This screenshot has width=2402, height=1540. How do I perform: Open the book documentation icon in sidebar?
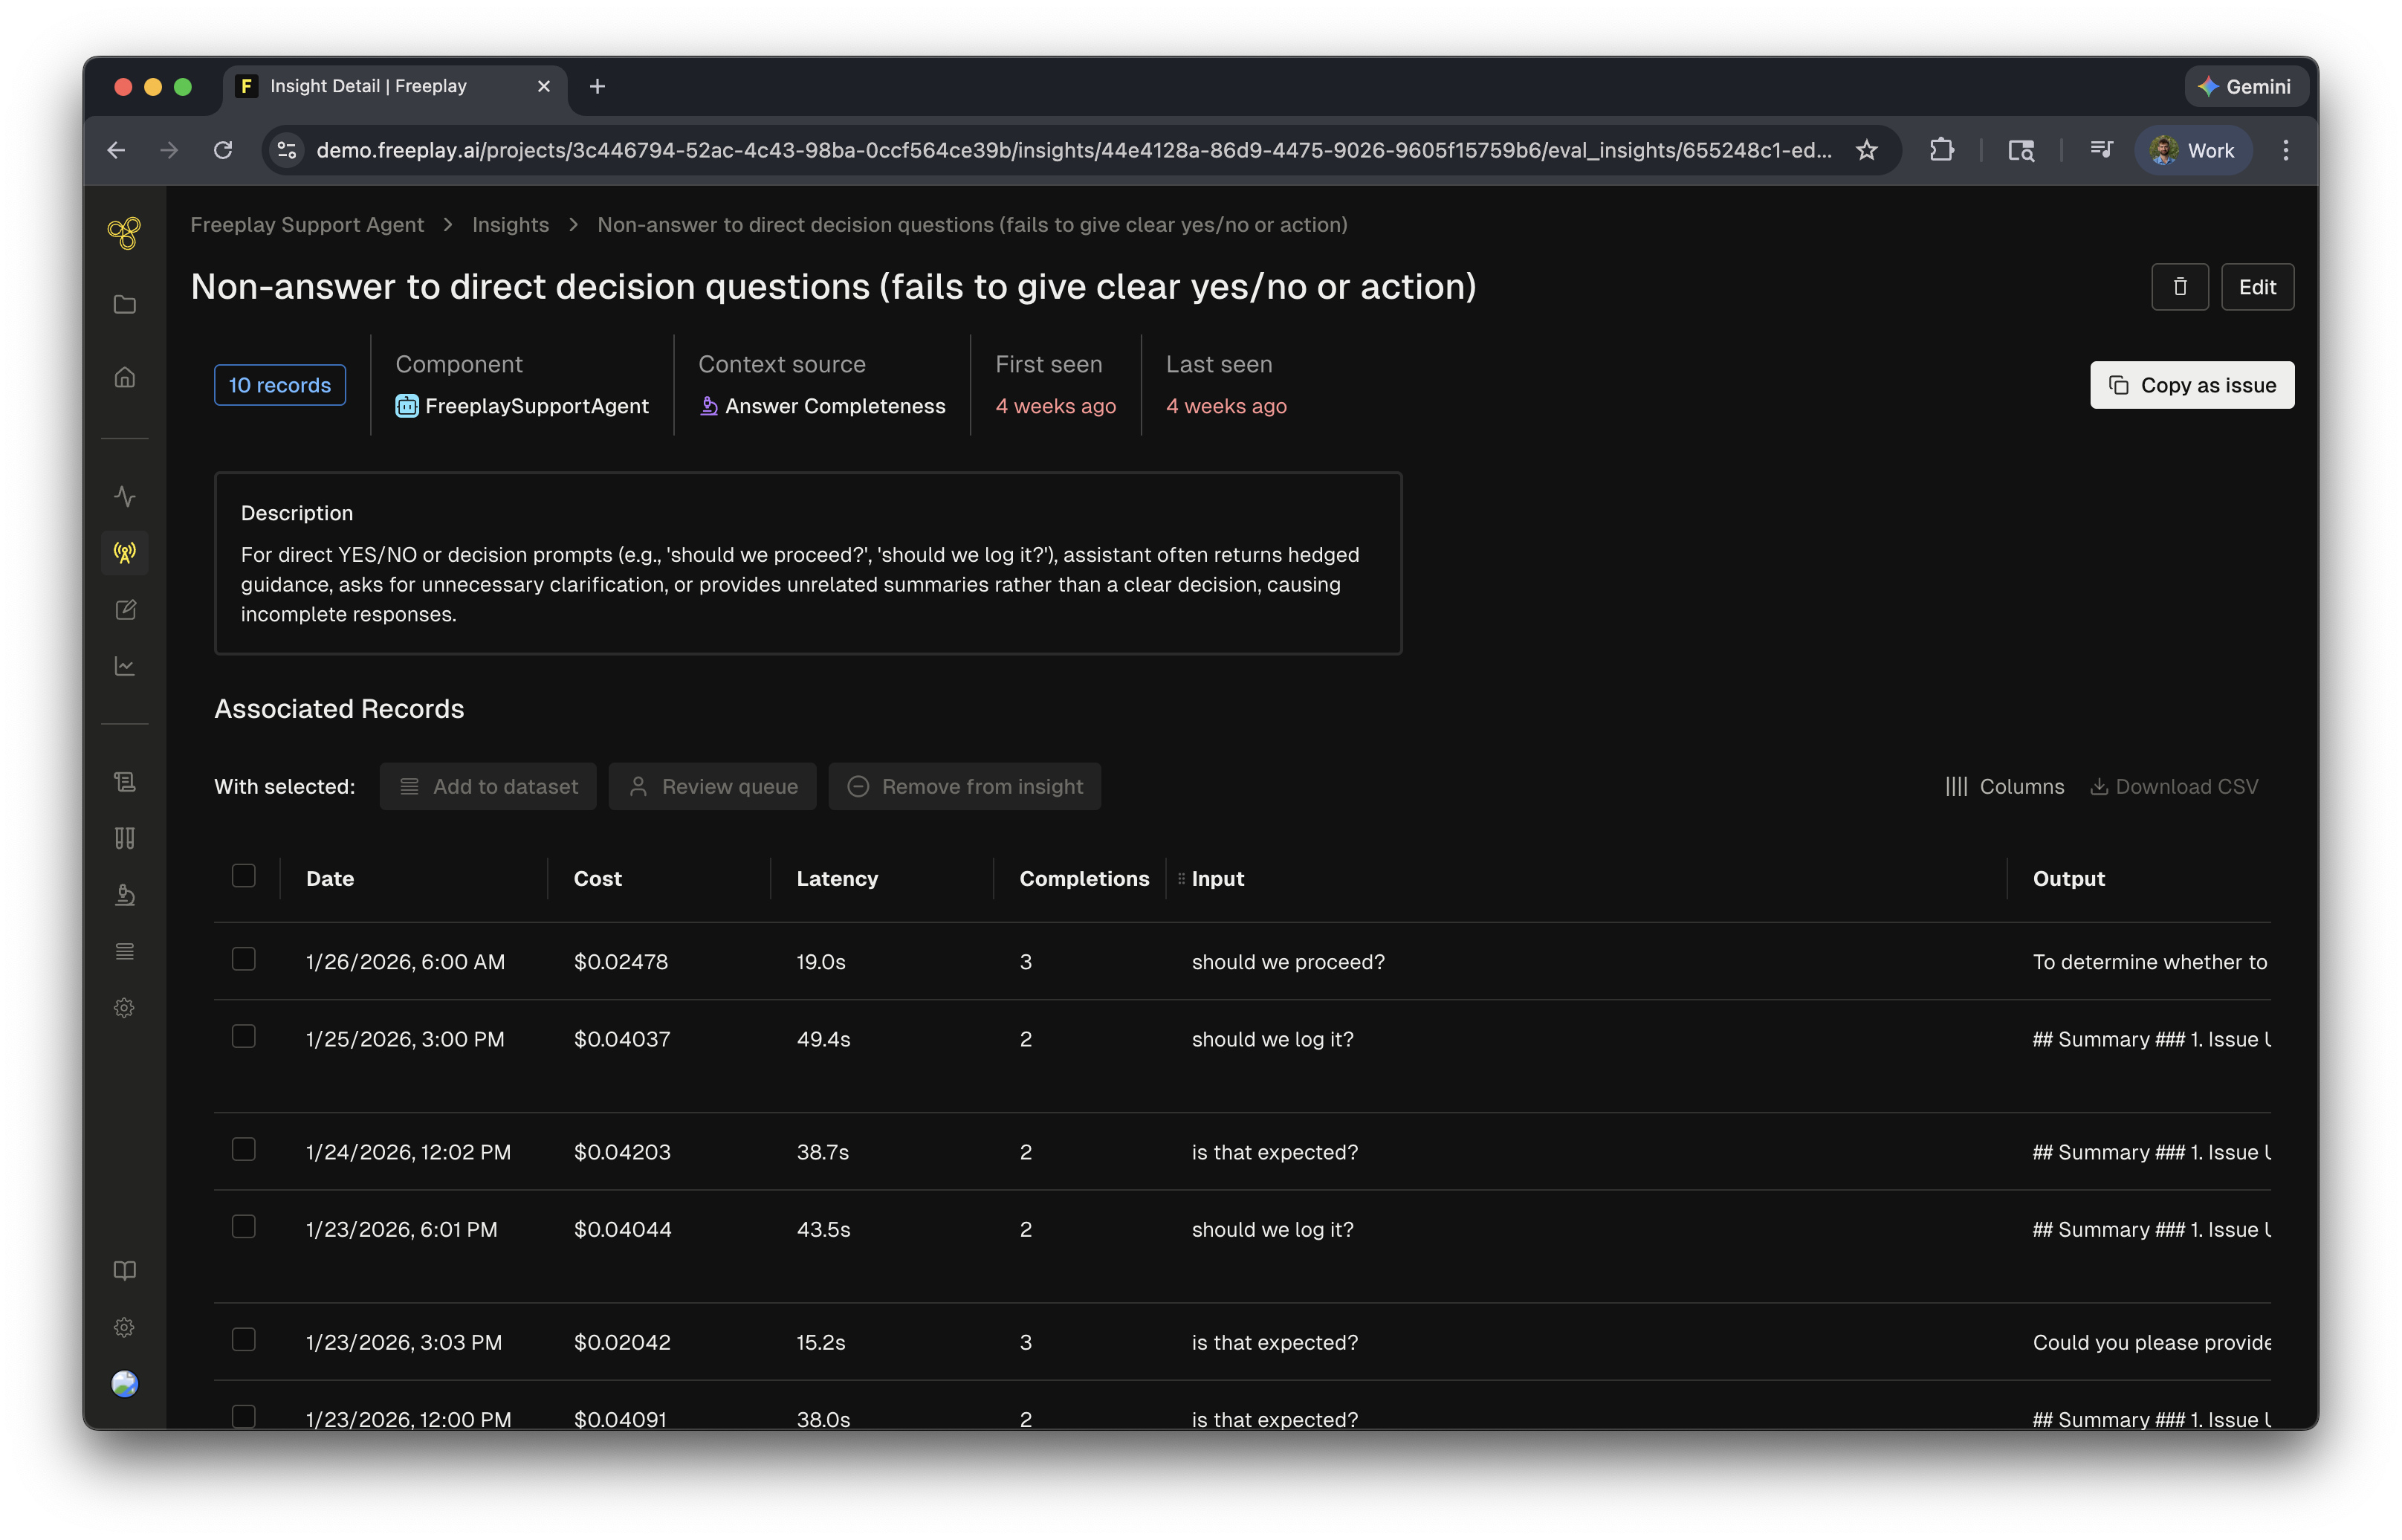(x=124, y=1270)
